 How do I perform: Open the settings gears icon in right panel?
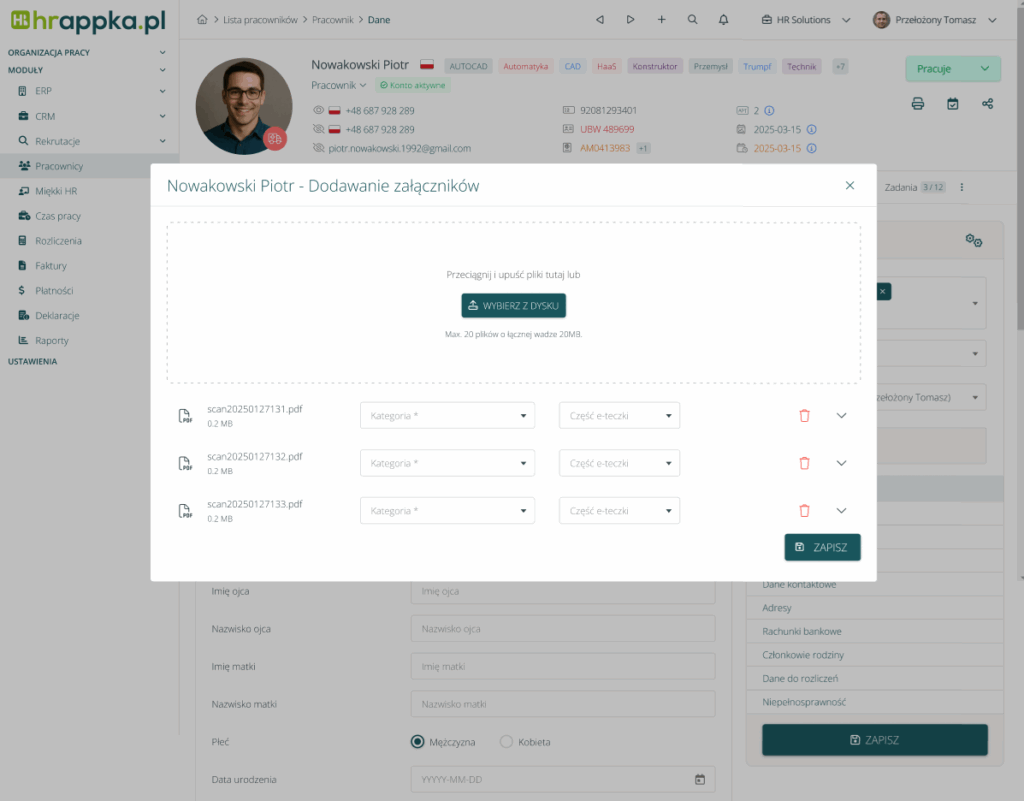pyautogui.click(x=973, y=240)
